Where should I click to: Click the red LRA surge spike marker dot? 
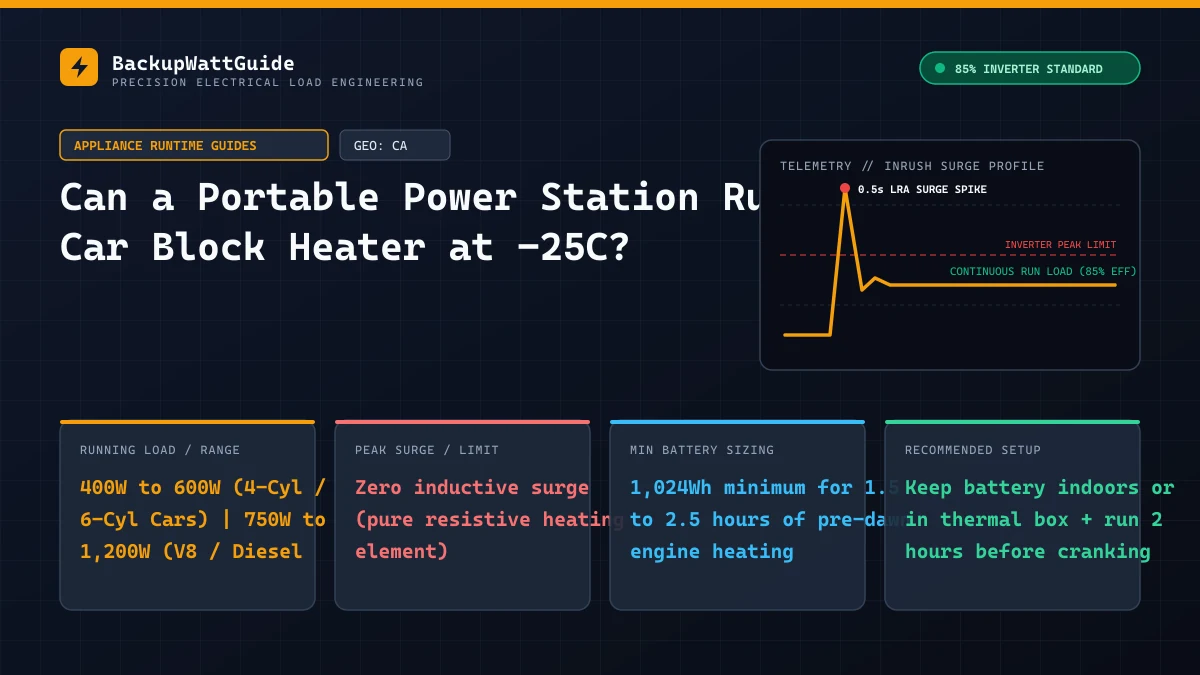(845, 188)
